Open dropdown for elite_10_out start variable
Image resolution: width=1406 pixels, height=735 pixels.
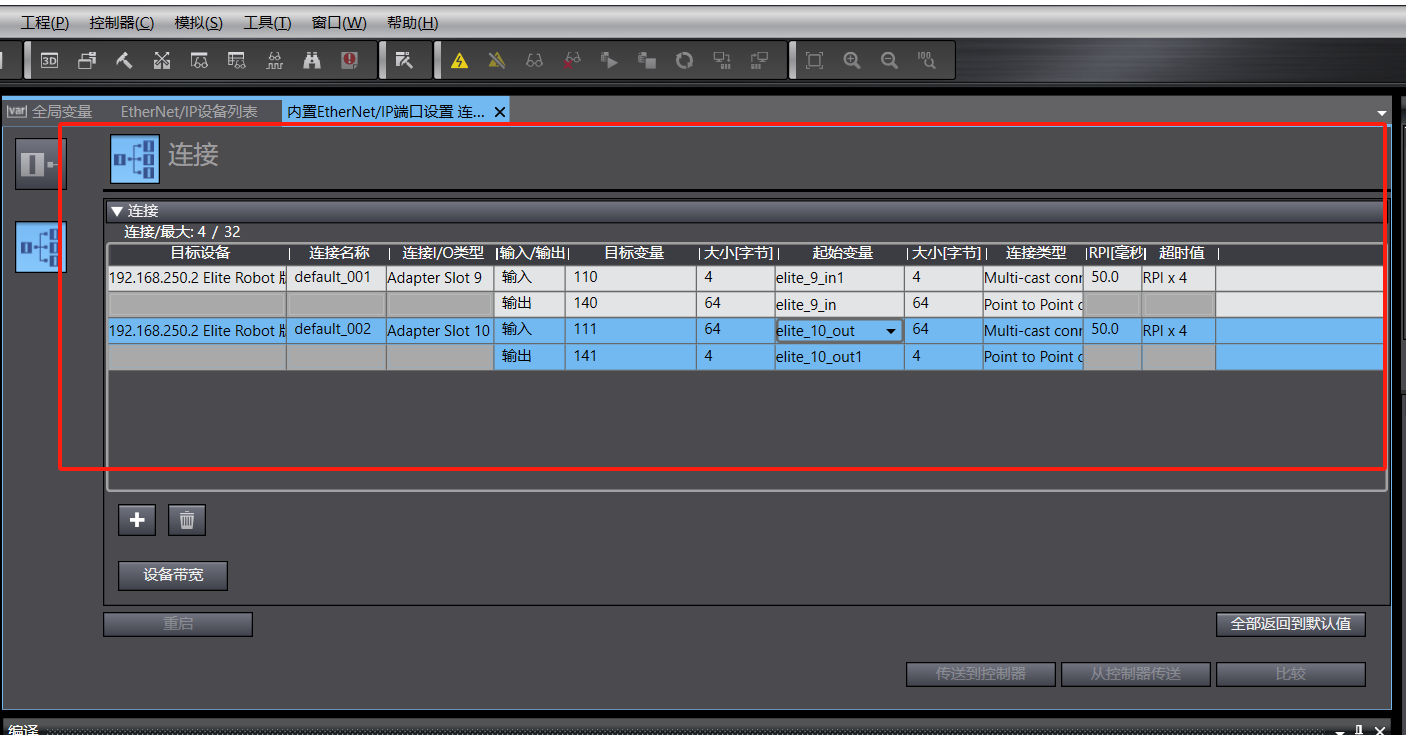pyautogui.click(x=890, y=331)
